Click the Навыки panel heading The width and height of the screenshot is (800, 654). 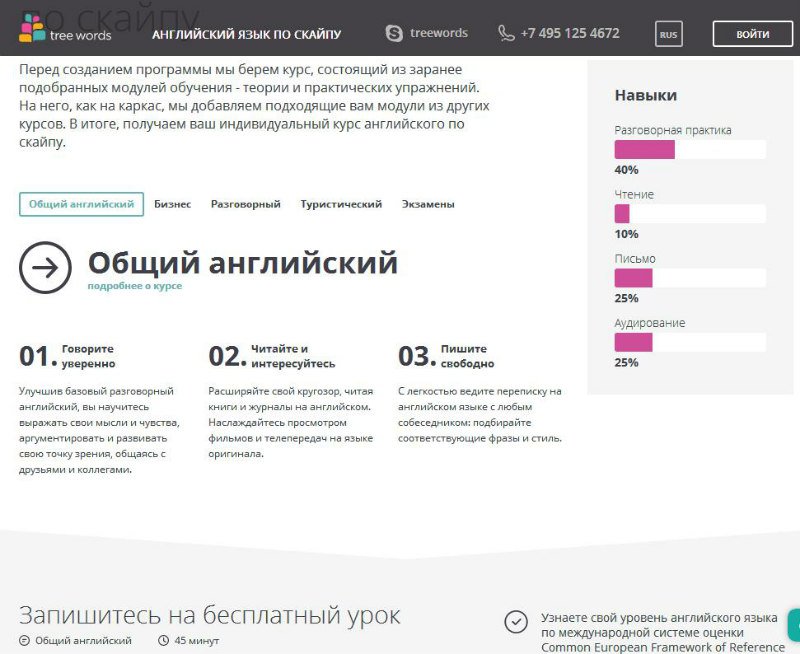click(646, 95)
